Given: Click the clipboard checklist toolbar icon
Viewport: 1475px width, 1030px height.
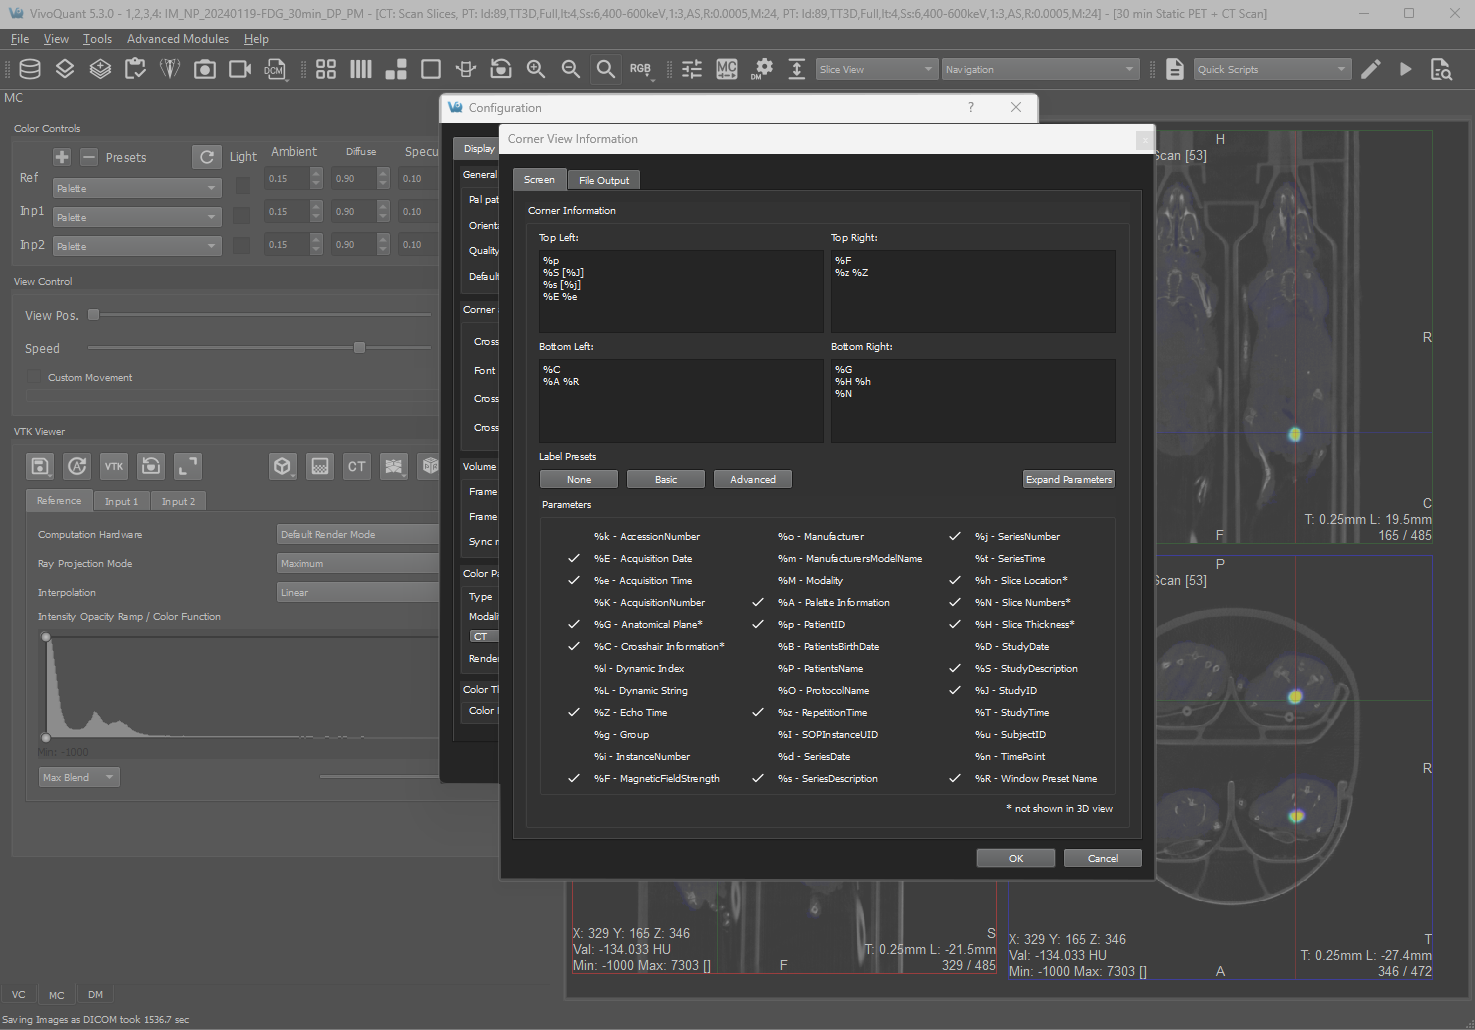Looking at the screenshot, I should 135,69.
